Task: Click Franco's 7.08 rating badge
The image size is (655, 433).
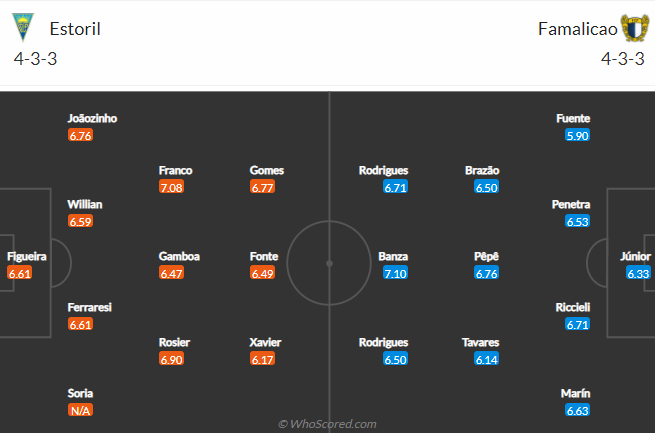Action: [171, 187]
